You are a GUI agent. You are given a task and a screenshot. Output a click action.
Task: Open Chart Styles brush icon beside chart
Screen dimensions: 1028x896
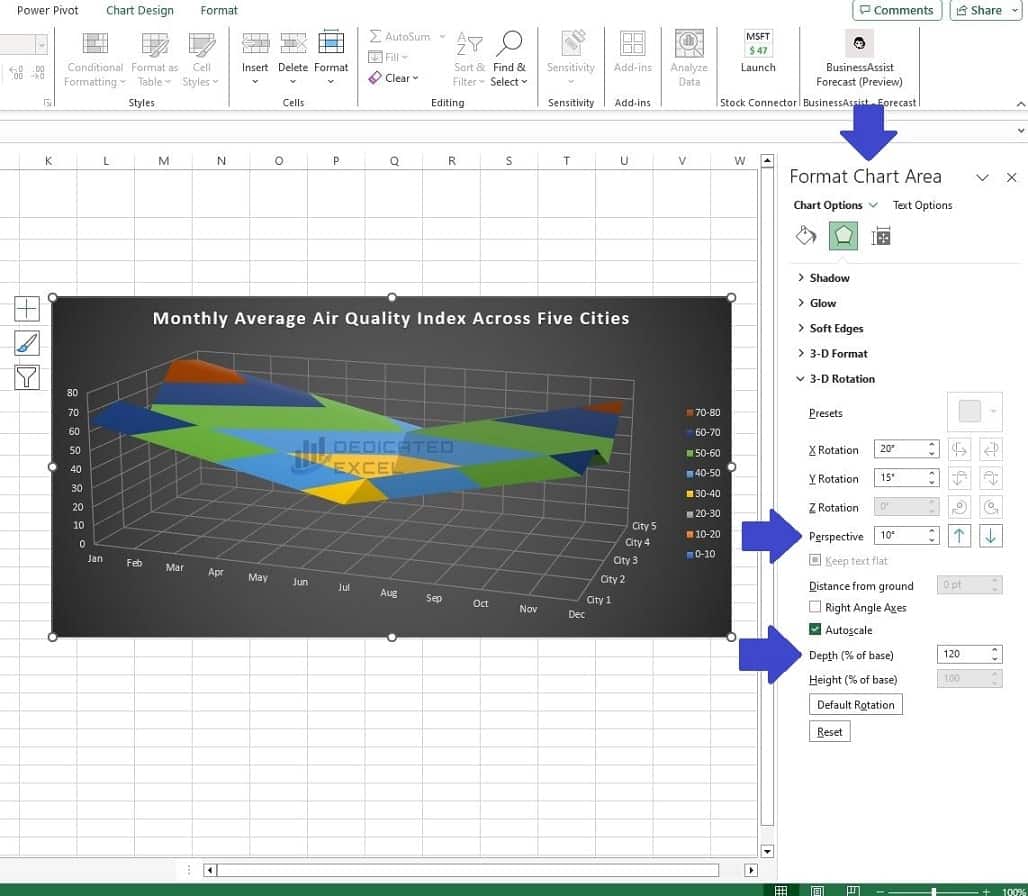(26, 343)
